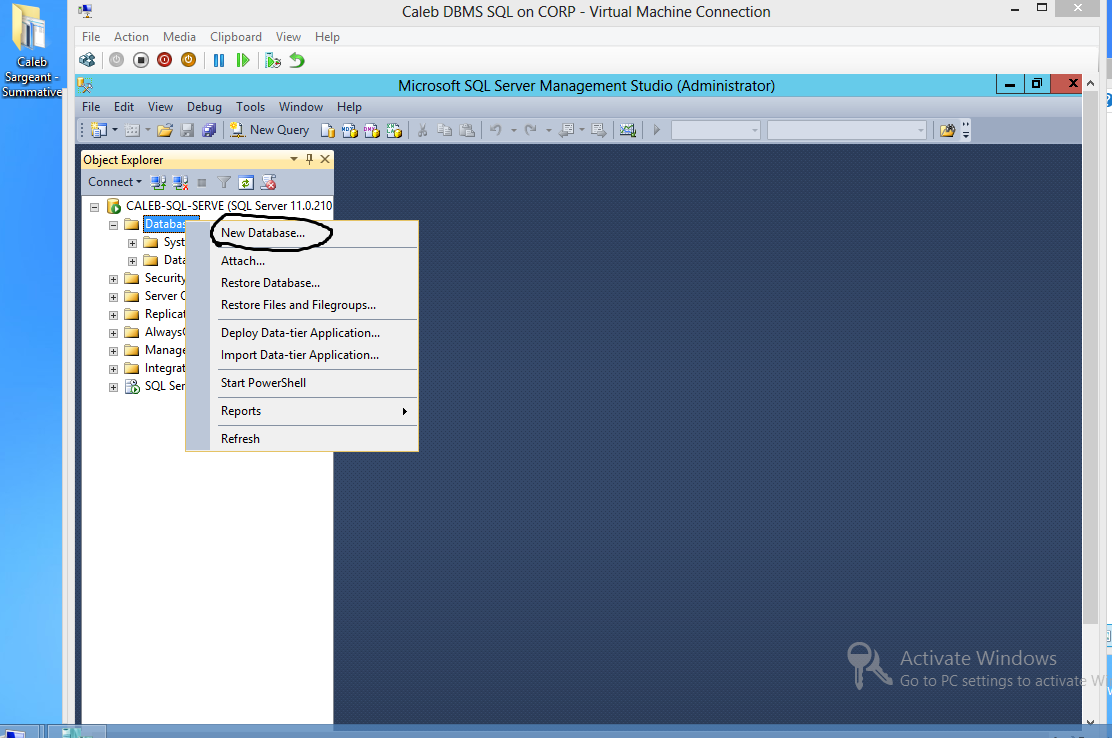The image size is (1112, 738).
Task: Collapse the CALEB-SQL-SERVE server node
Action: pos(94,207)
